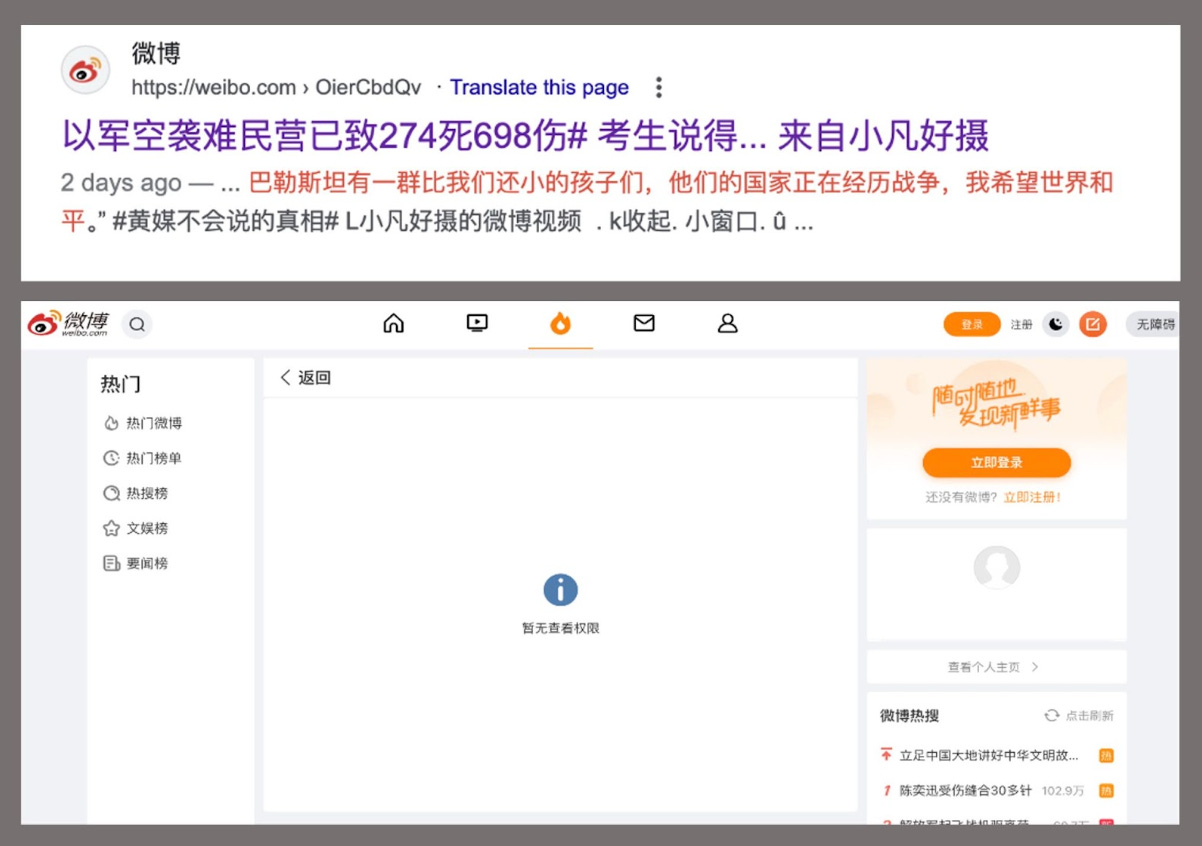
Task: Click the Weibo favicon in search result
Action: [x=85, y=71]
